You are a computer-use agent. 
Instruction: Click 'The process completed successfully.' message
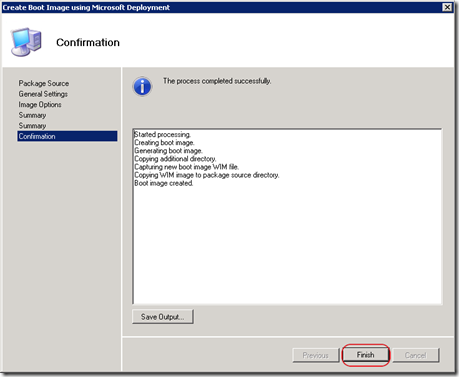[x=217, y=81]
